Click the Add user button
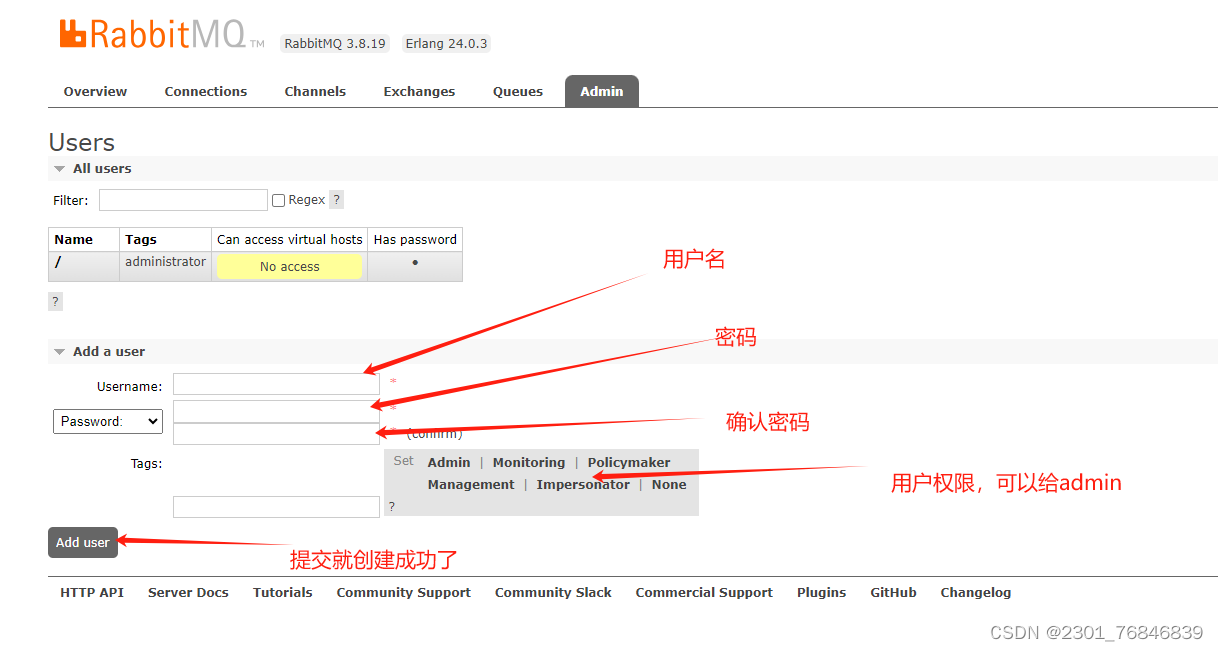Image resolution: width=1218 pixels, height=651 pixels. tap(83, 542)
